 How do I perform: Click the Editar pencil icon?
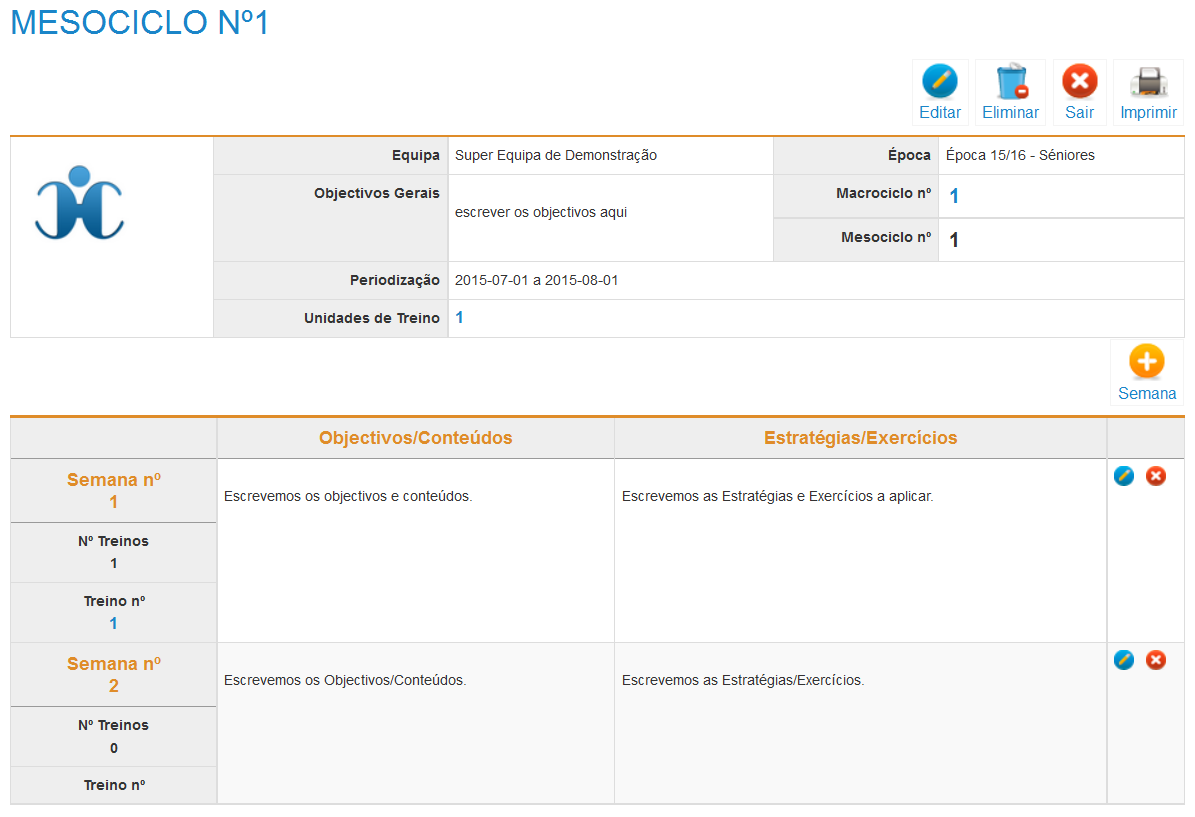(939, 82)
